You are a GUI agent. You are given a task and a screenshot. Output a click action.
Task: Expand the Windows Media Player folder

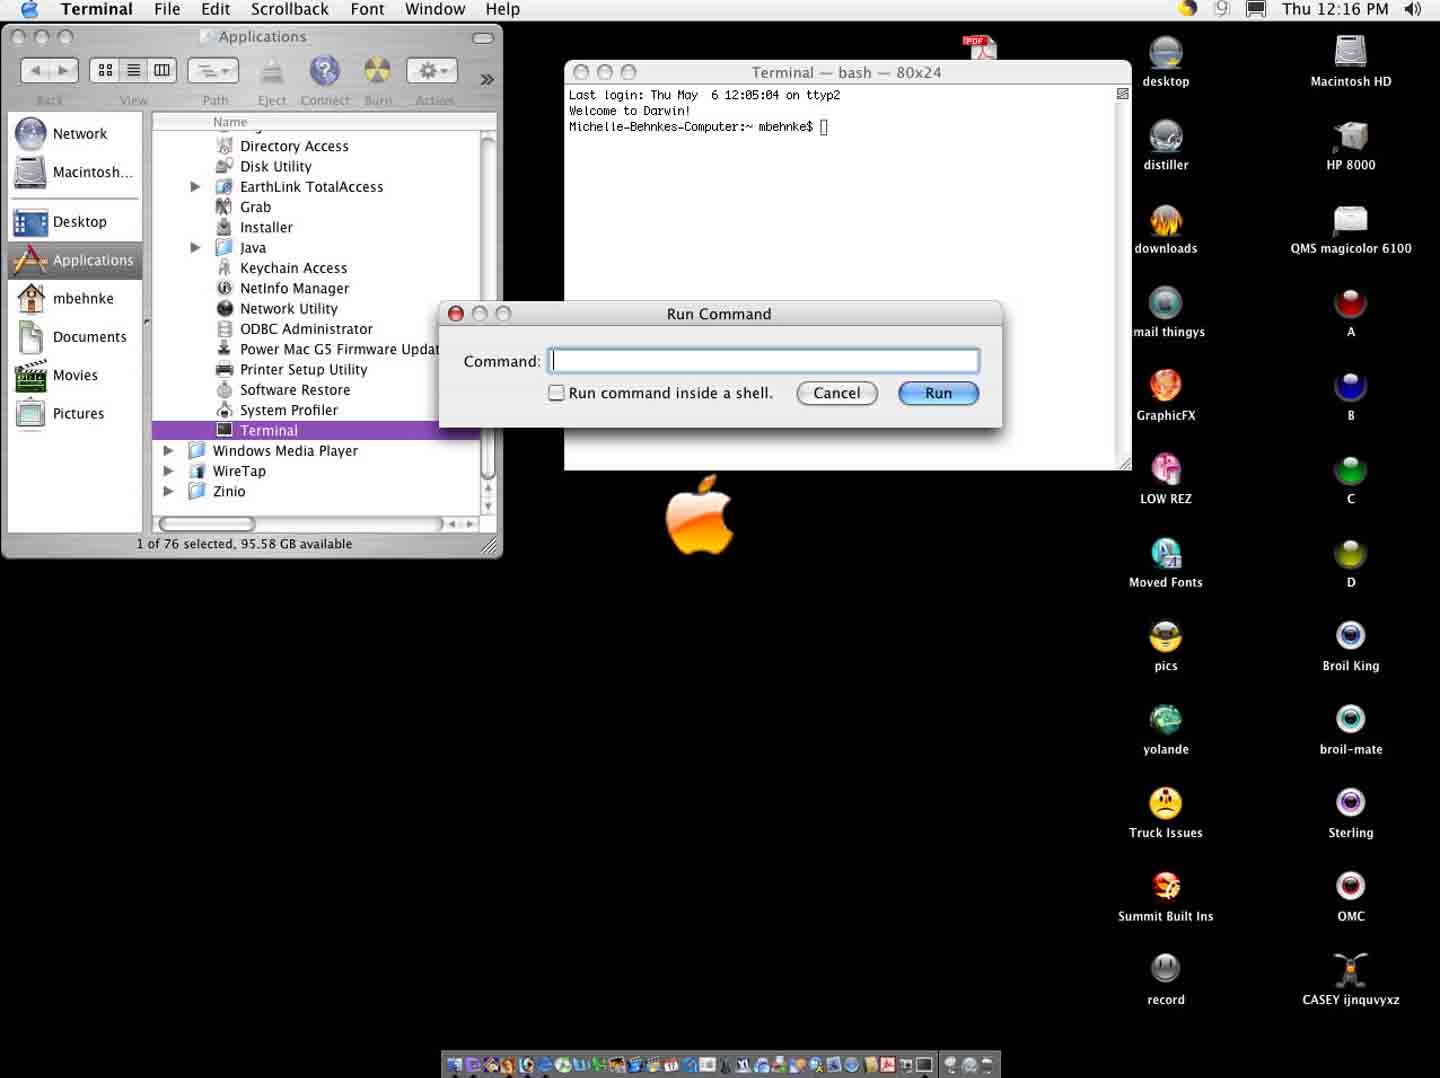pyautogui.click(x=168, y=451)
